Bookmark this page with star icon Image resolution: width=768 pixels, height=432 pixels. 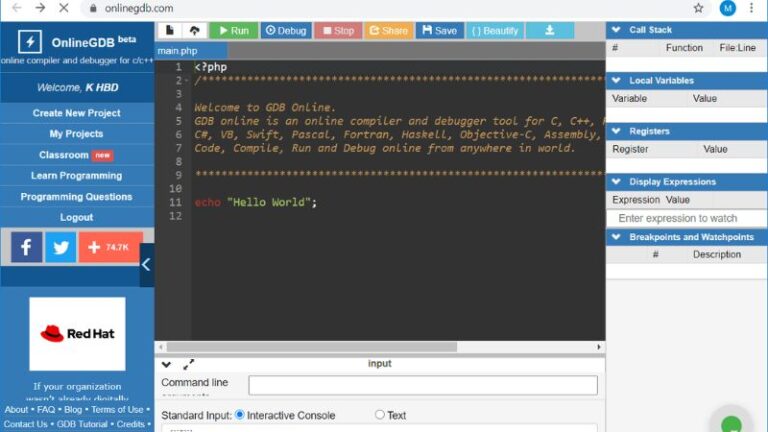point(698,8)
